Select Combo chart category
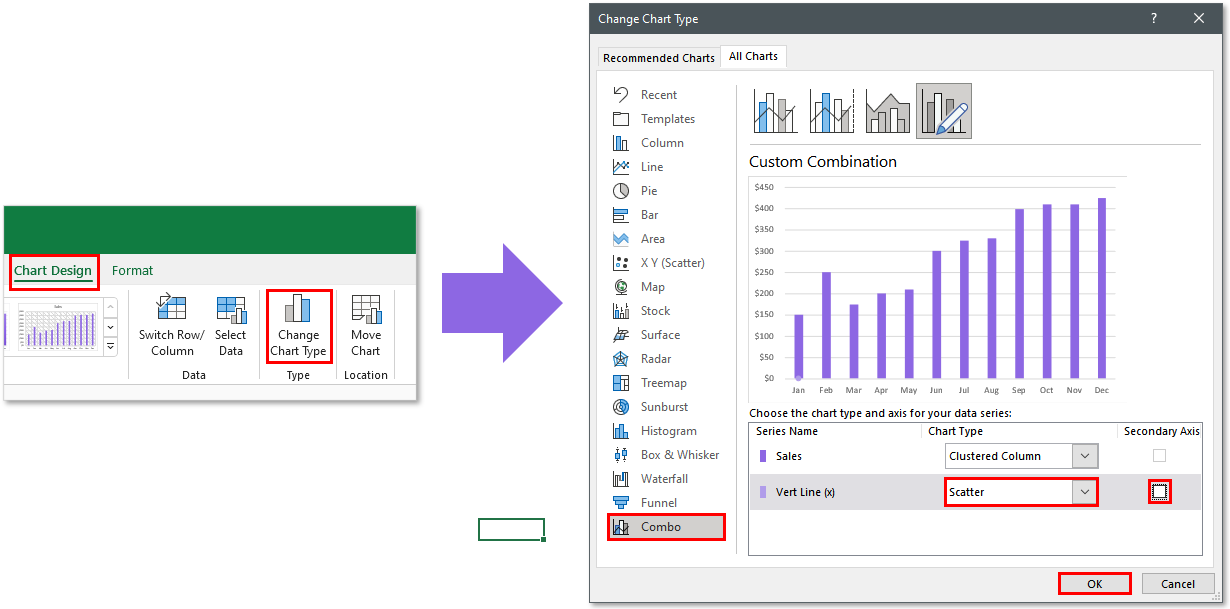 point(666,527)
